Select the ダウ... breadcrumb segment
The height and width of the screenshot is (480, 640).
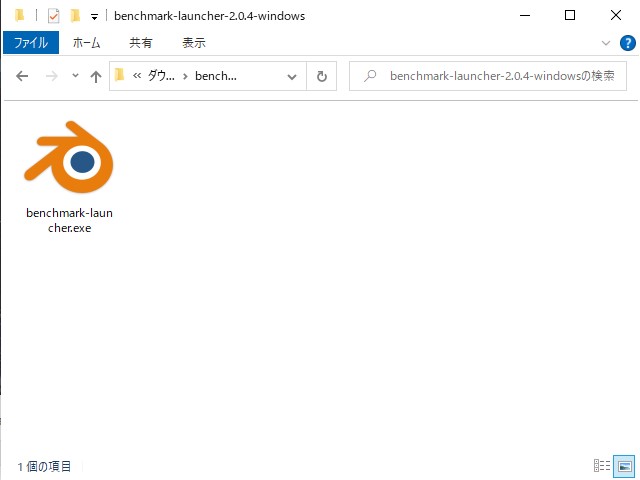tap(161, 76)
